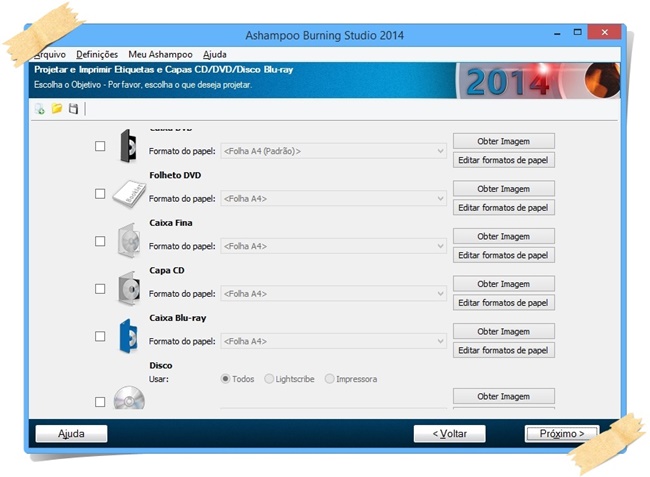650x477 pixels.
Task: Minimize the Ashampoo Burning Studio window
Action: click(x=557, y=33)
